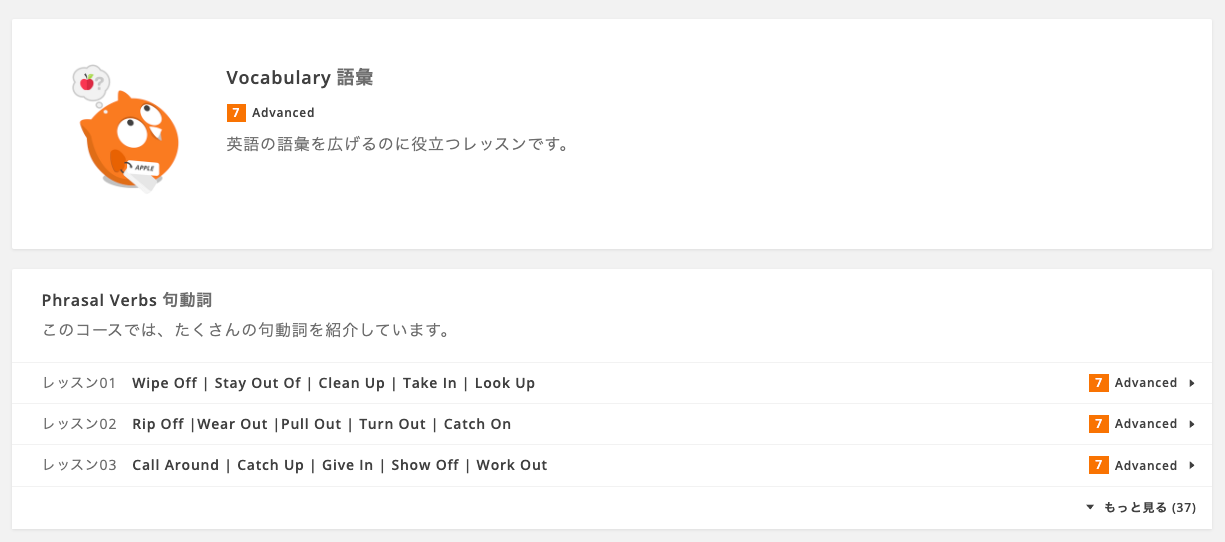Open lesson Rip Off | Wear Out

[x=612, y=424]
